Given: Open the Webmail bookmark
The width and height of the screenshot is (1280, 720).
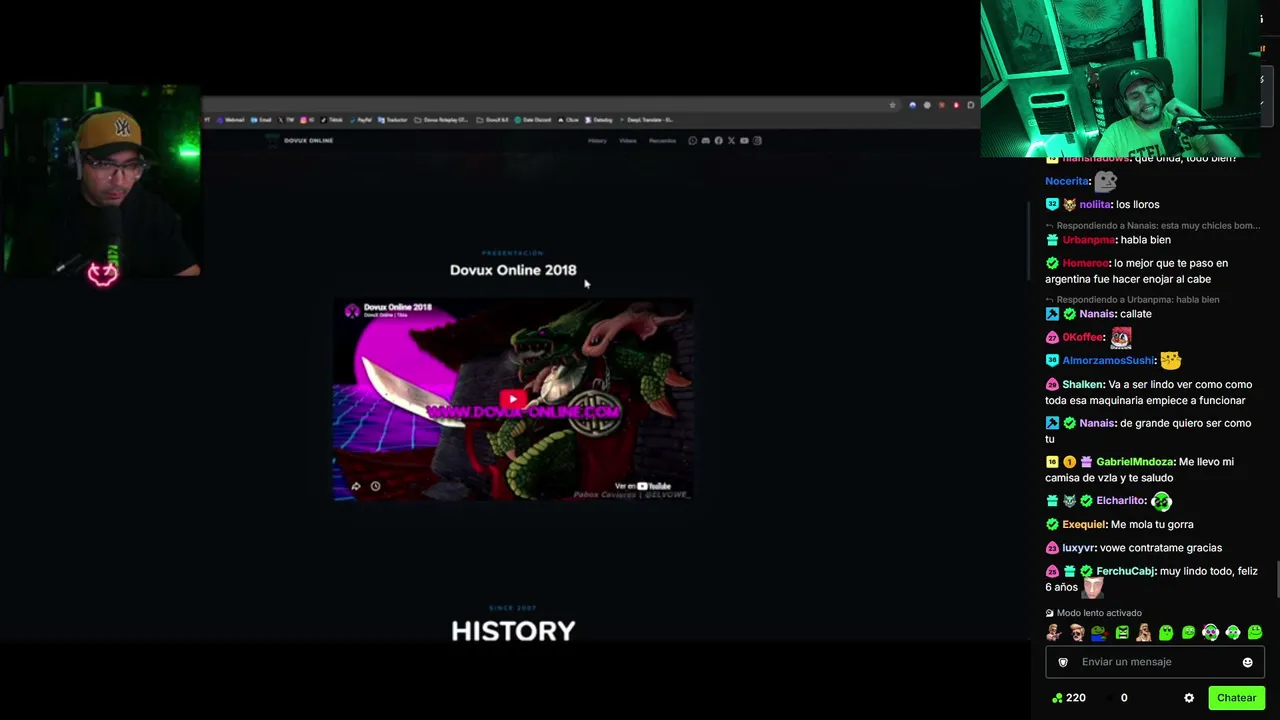Looking at the screenshot, I should [x=232, y=120].
